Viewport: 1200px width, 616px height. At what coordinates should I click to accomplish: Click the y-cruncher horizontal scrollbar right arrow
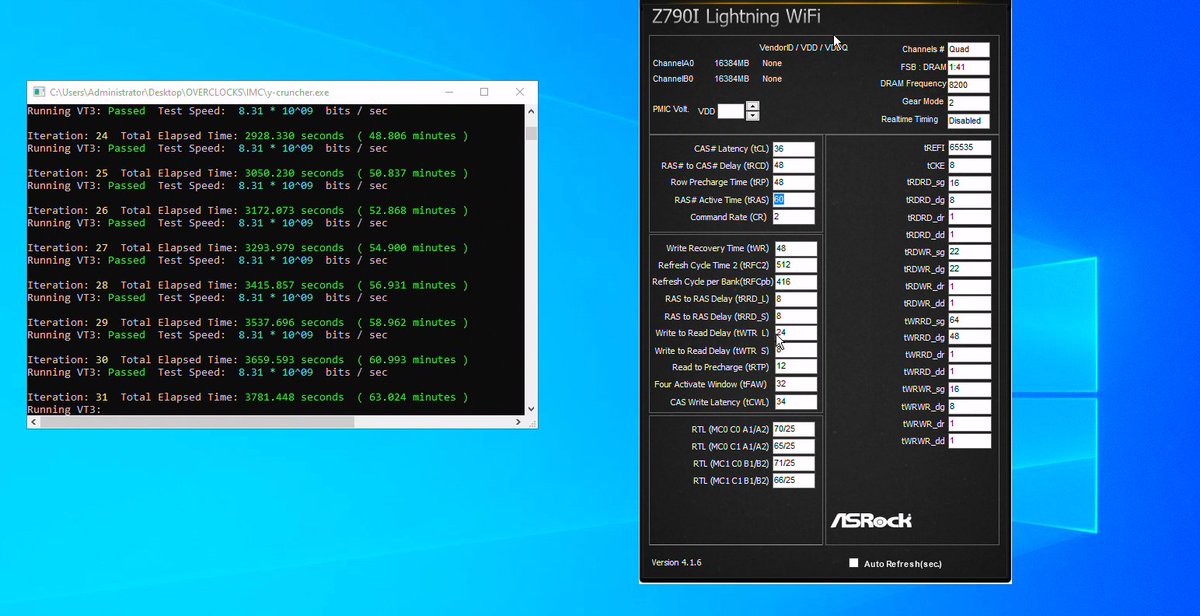tap(518, 422)
